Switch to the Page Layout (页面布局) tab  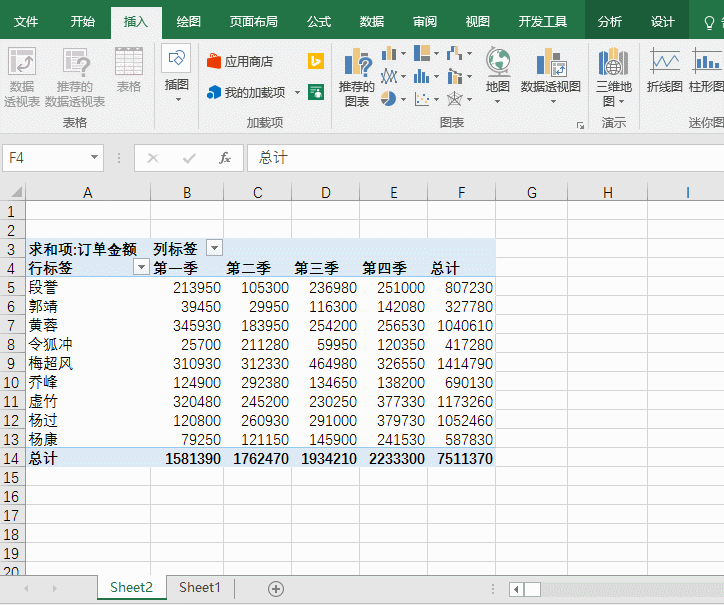pos(253,22)
